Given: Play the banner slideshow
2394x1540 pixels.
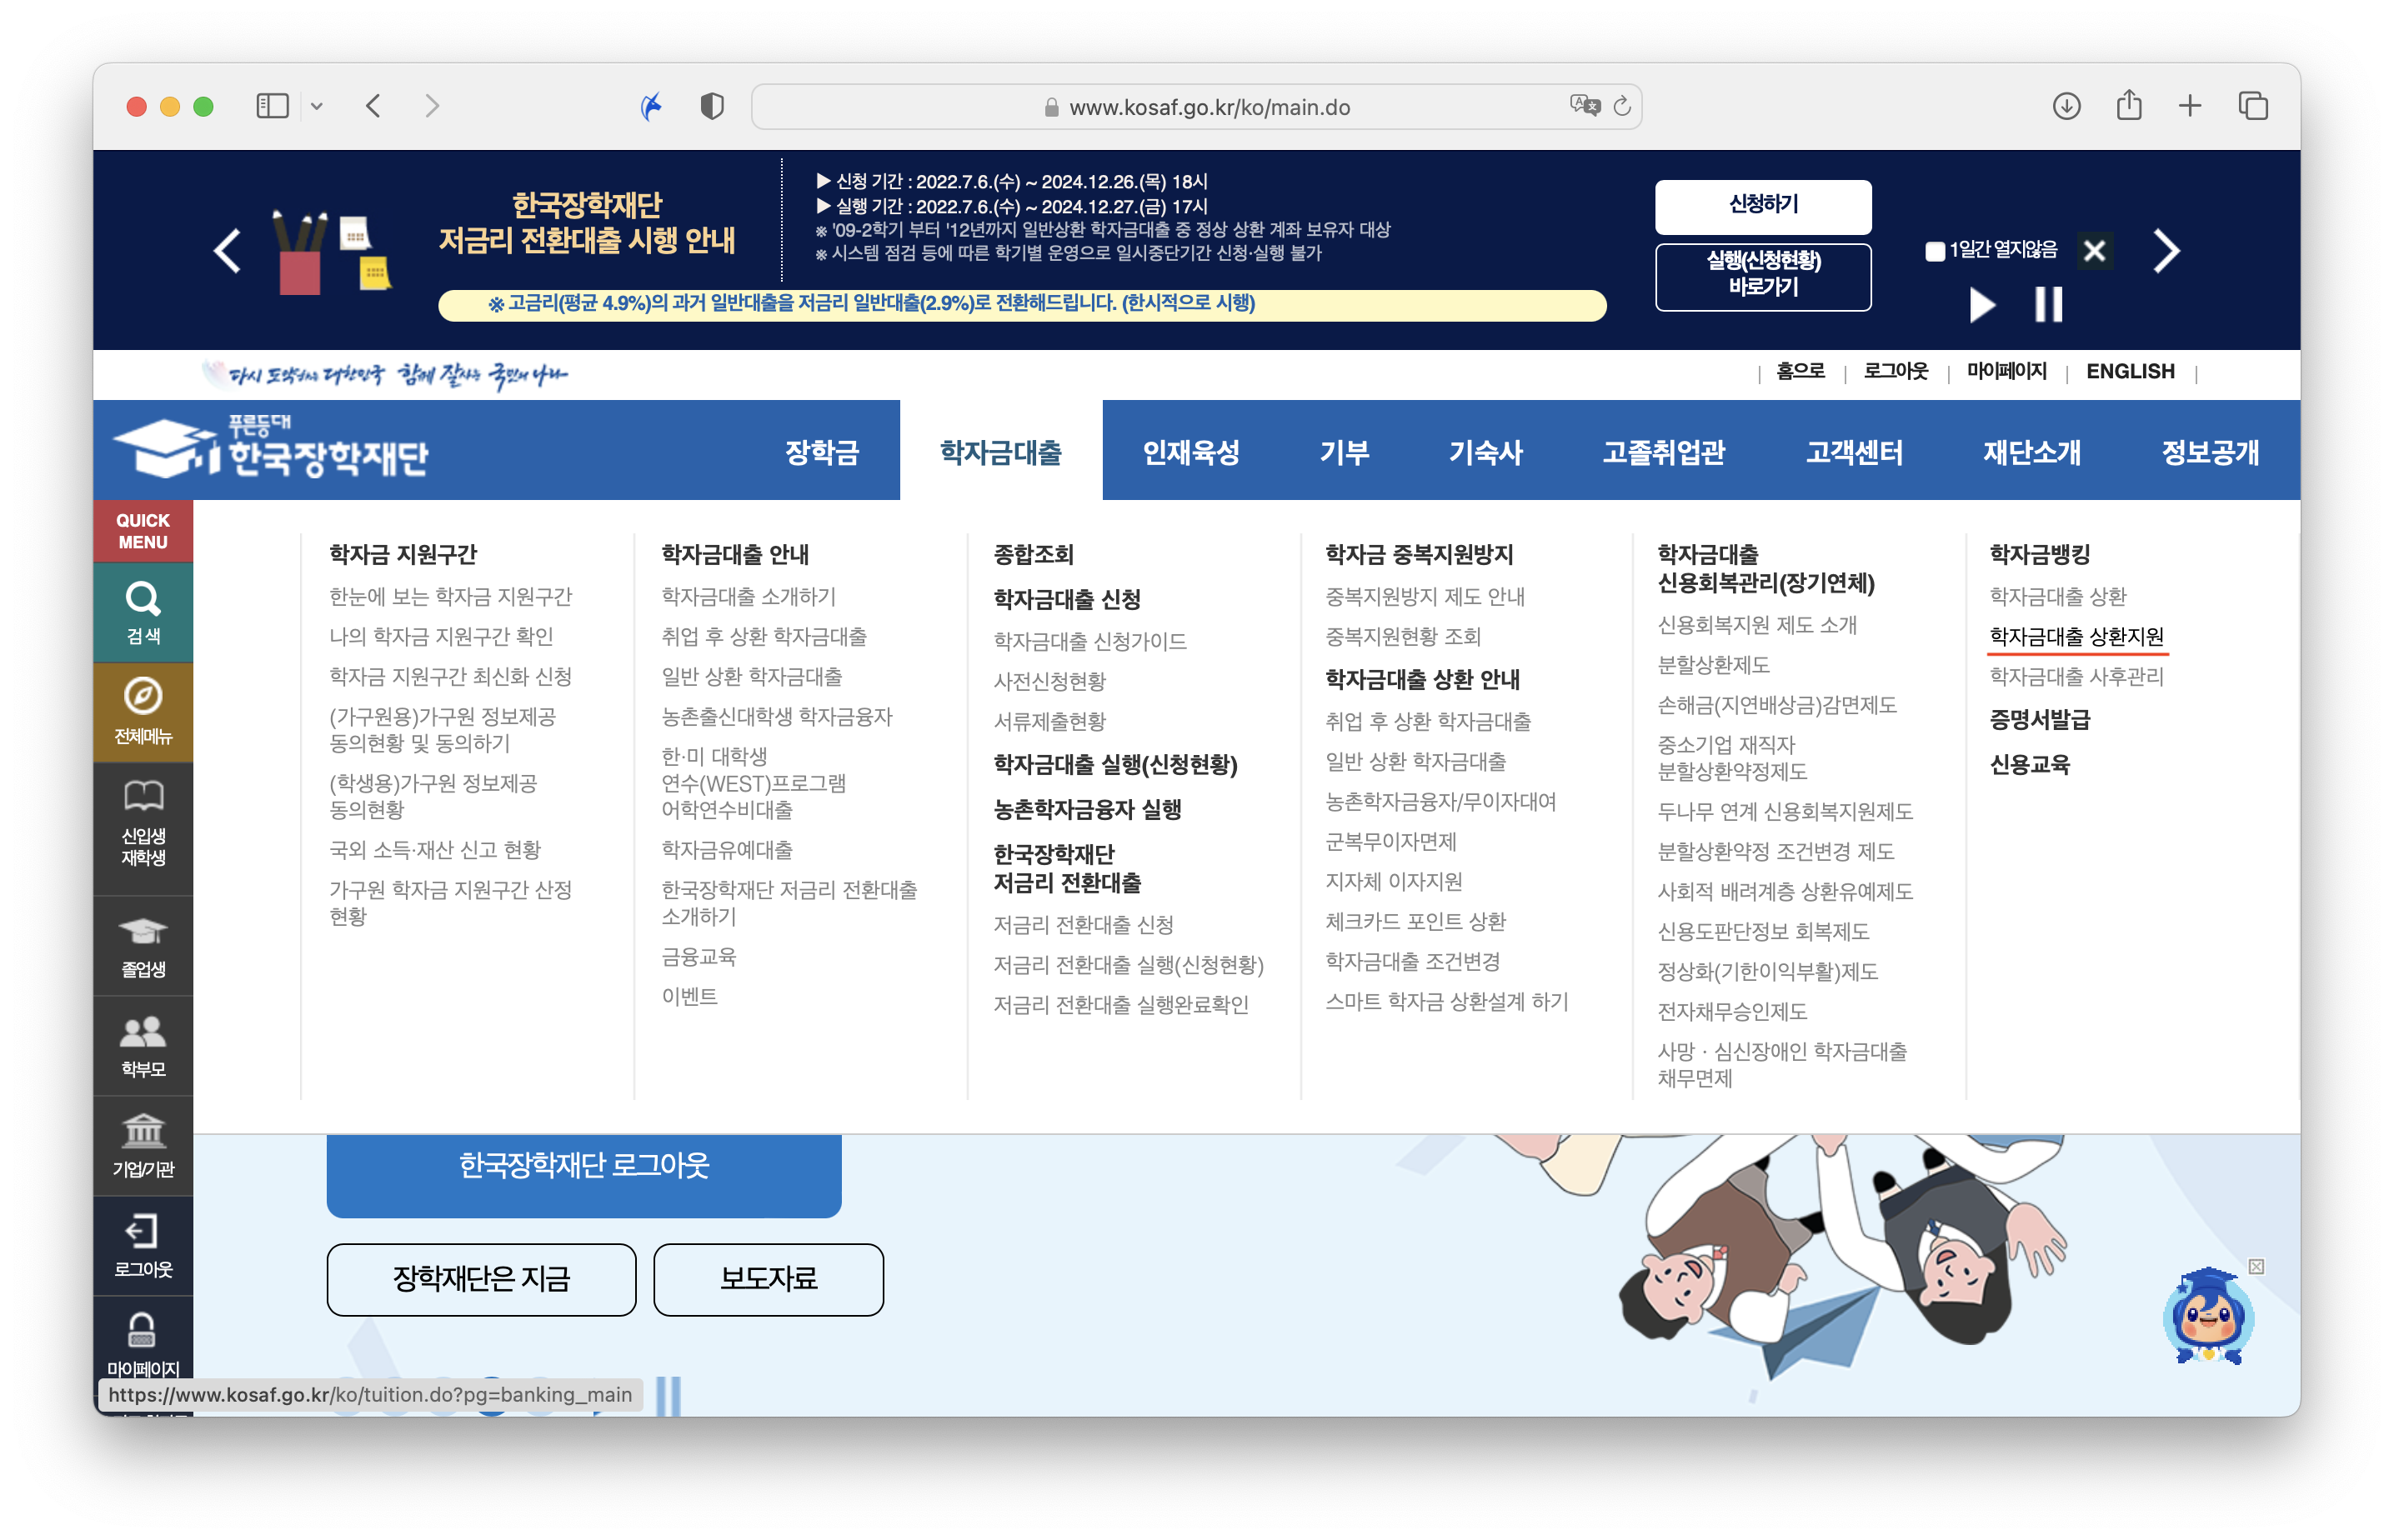Looking at the screenshot, I should [x=1981, y=304].
